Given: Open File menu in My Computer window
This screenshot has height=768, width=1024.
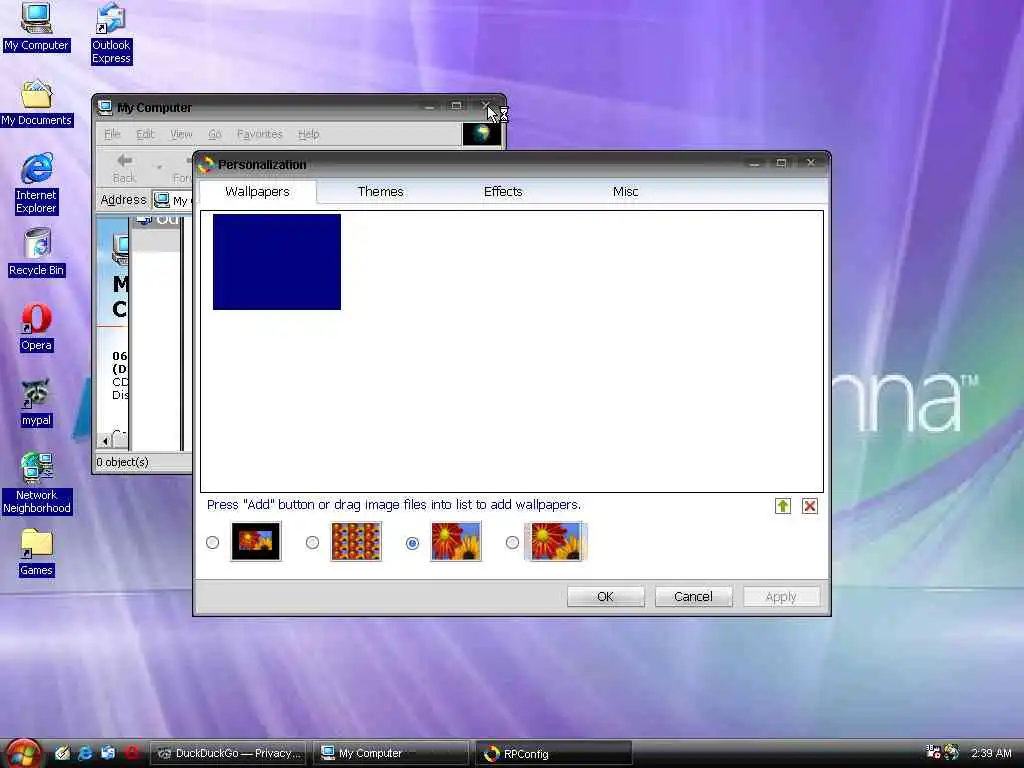Looking at the screenshot, I should click(x=112, y=134).
